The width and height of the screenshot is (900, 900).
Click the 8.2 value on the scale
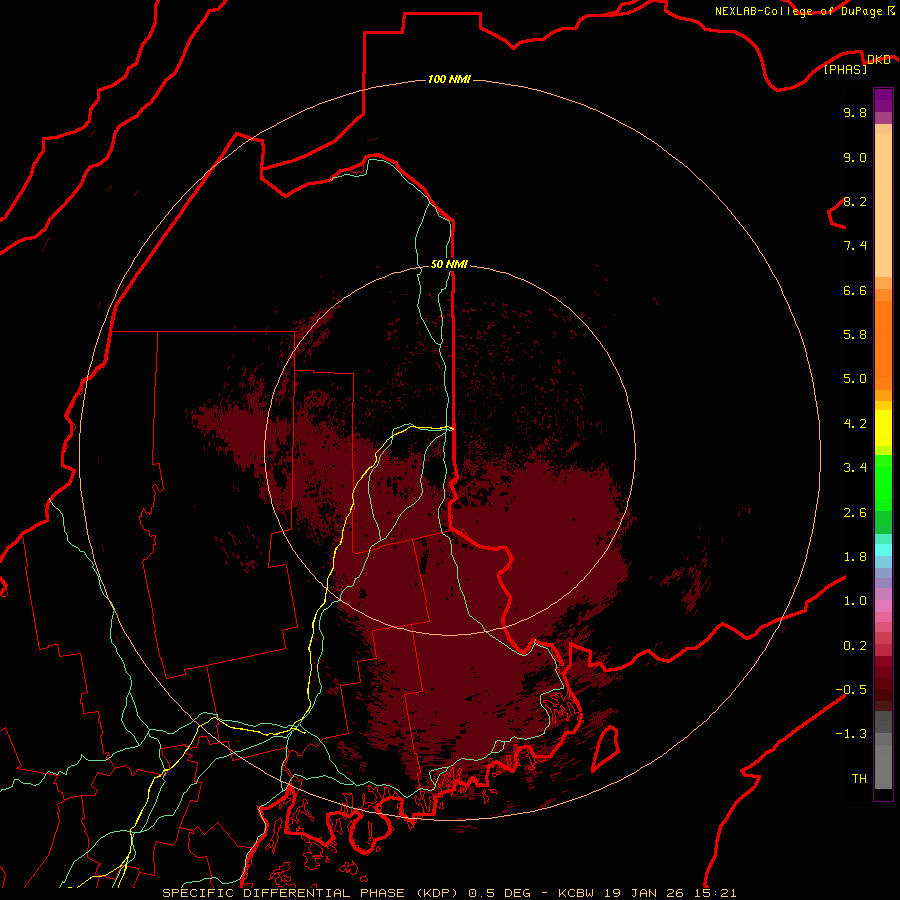[855, 202]
